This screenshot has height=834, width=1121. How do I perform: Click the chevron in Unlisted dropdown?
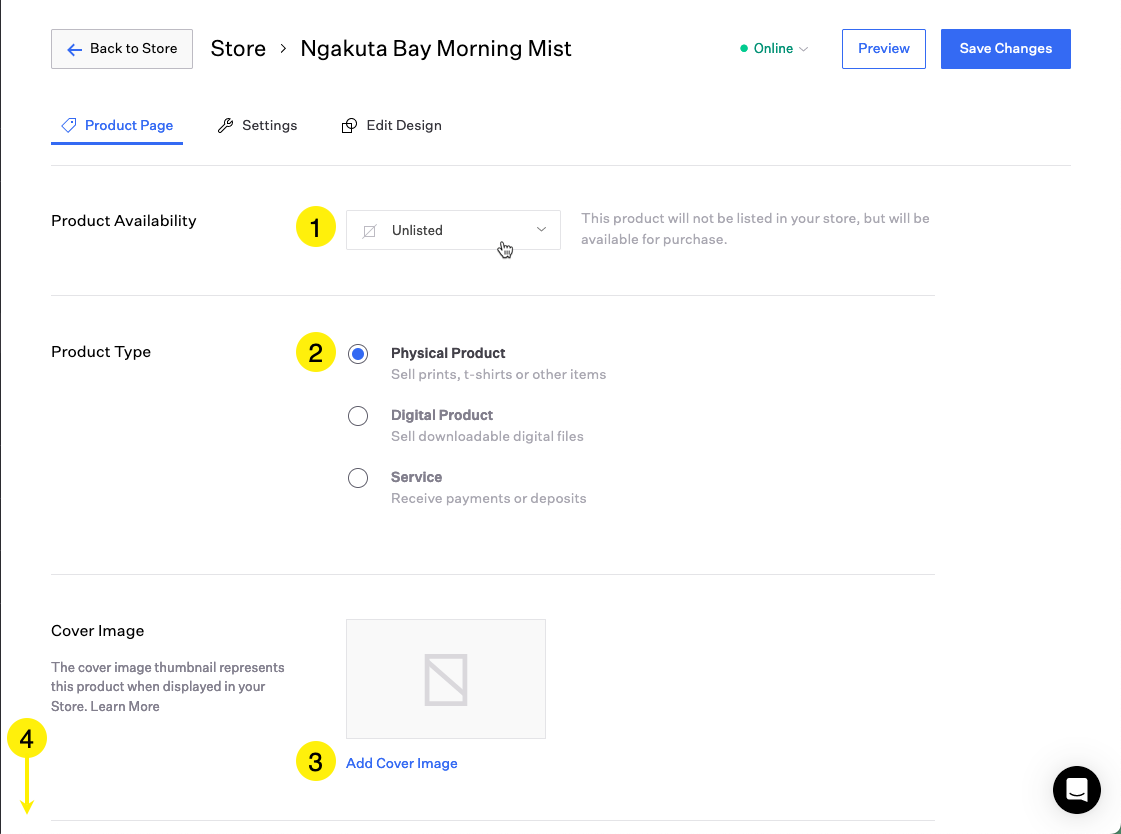pyautogui.click(x=541, y=230)
